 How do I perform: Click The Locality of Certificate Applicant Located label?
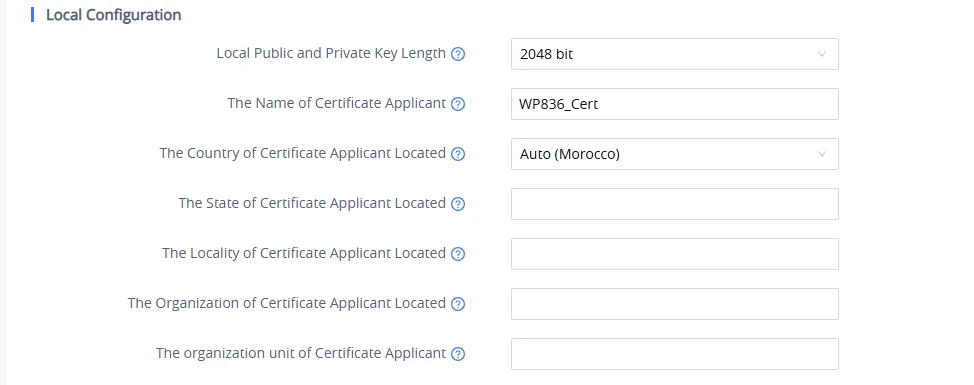tap(304, 253)
